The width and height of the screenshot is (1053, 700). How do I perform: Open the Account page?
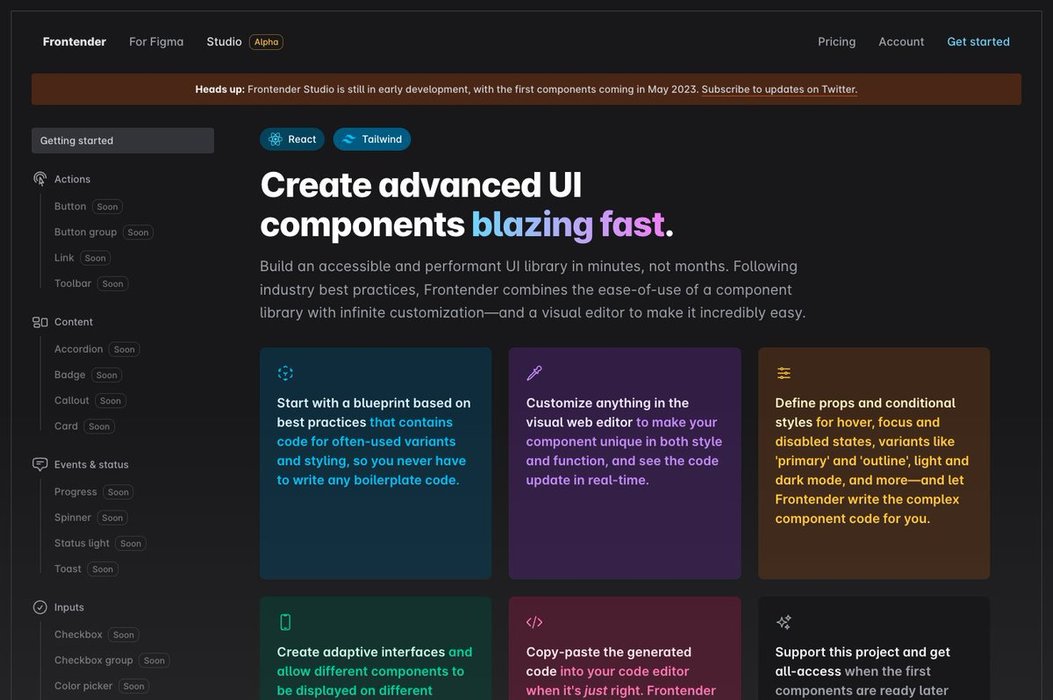[901, 42]
